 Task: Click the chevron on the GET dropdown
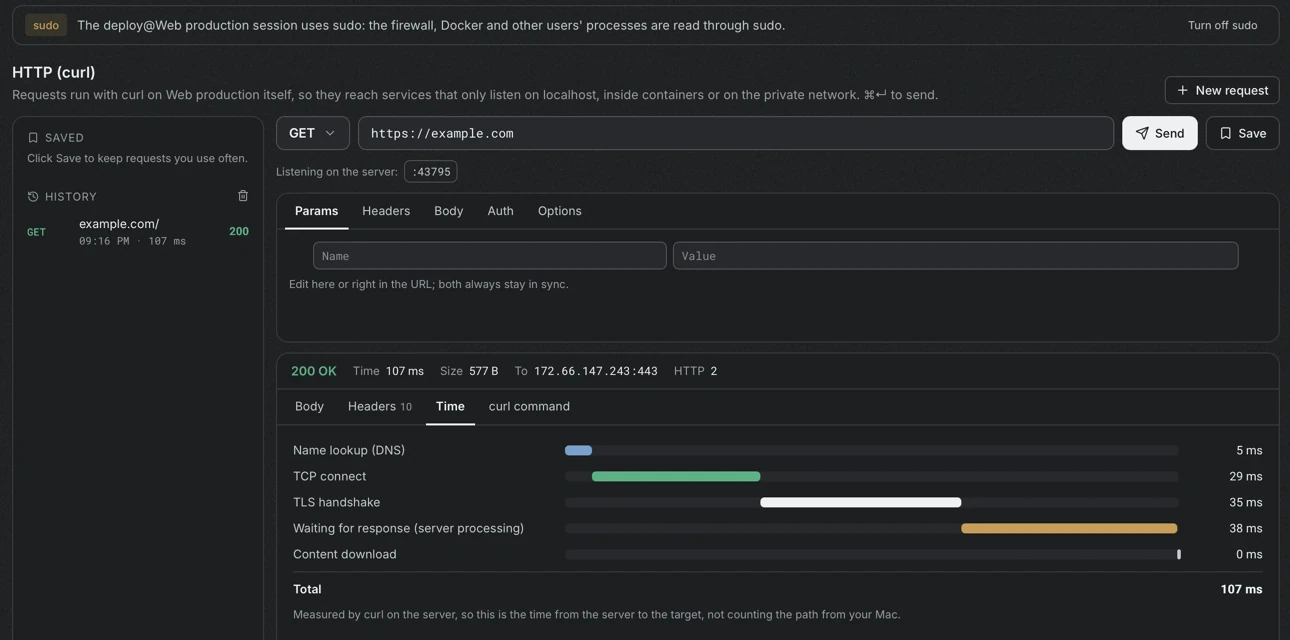tap(330, 133)
